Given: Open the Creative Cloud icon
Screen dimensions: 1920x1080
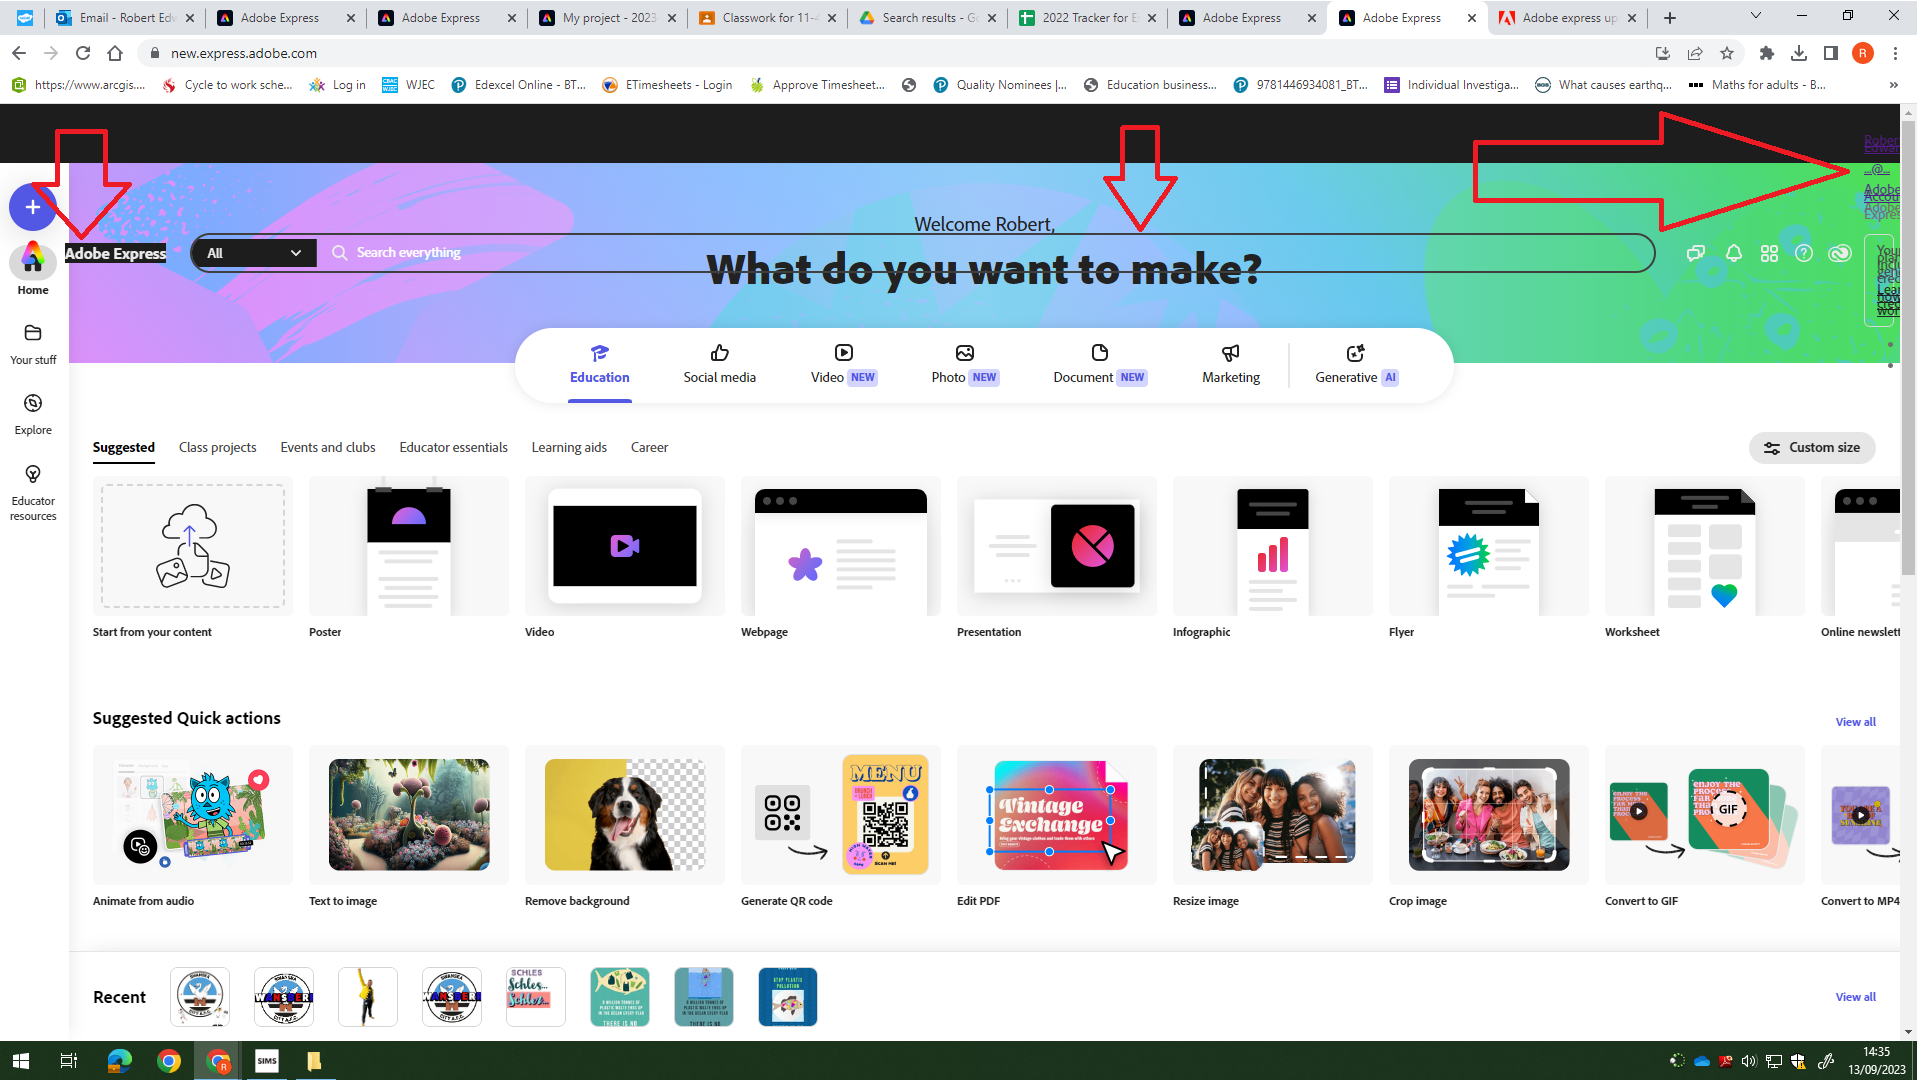Looking at the screenshot, I should (x=1840, y=253).
